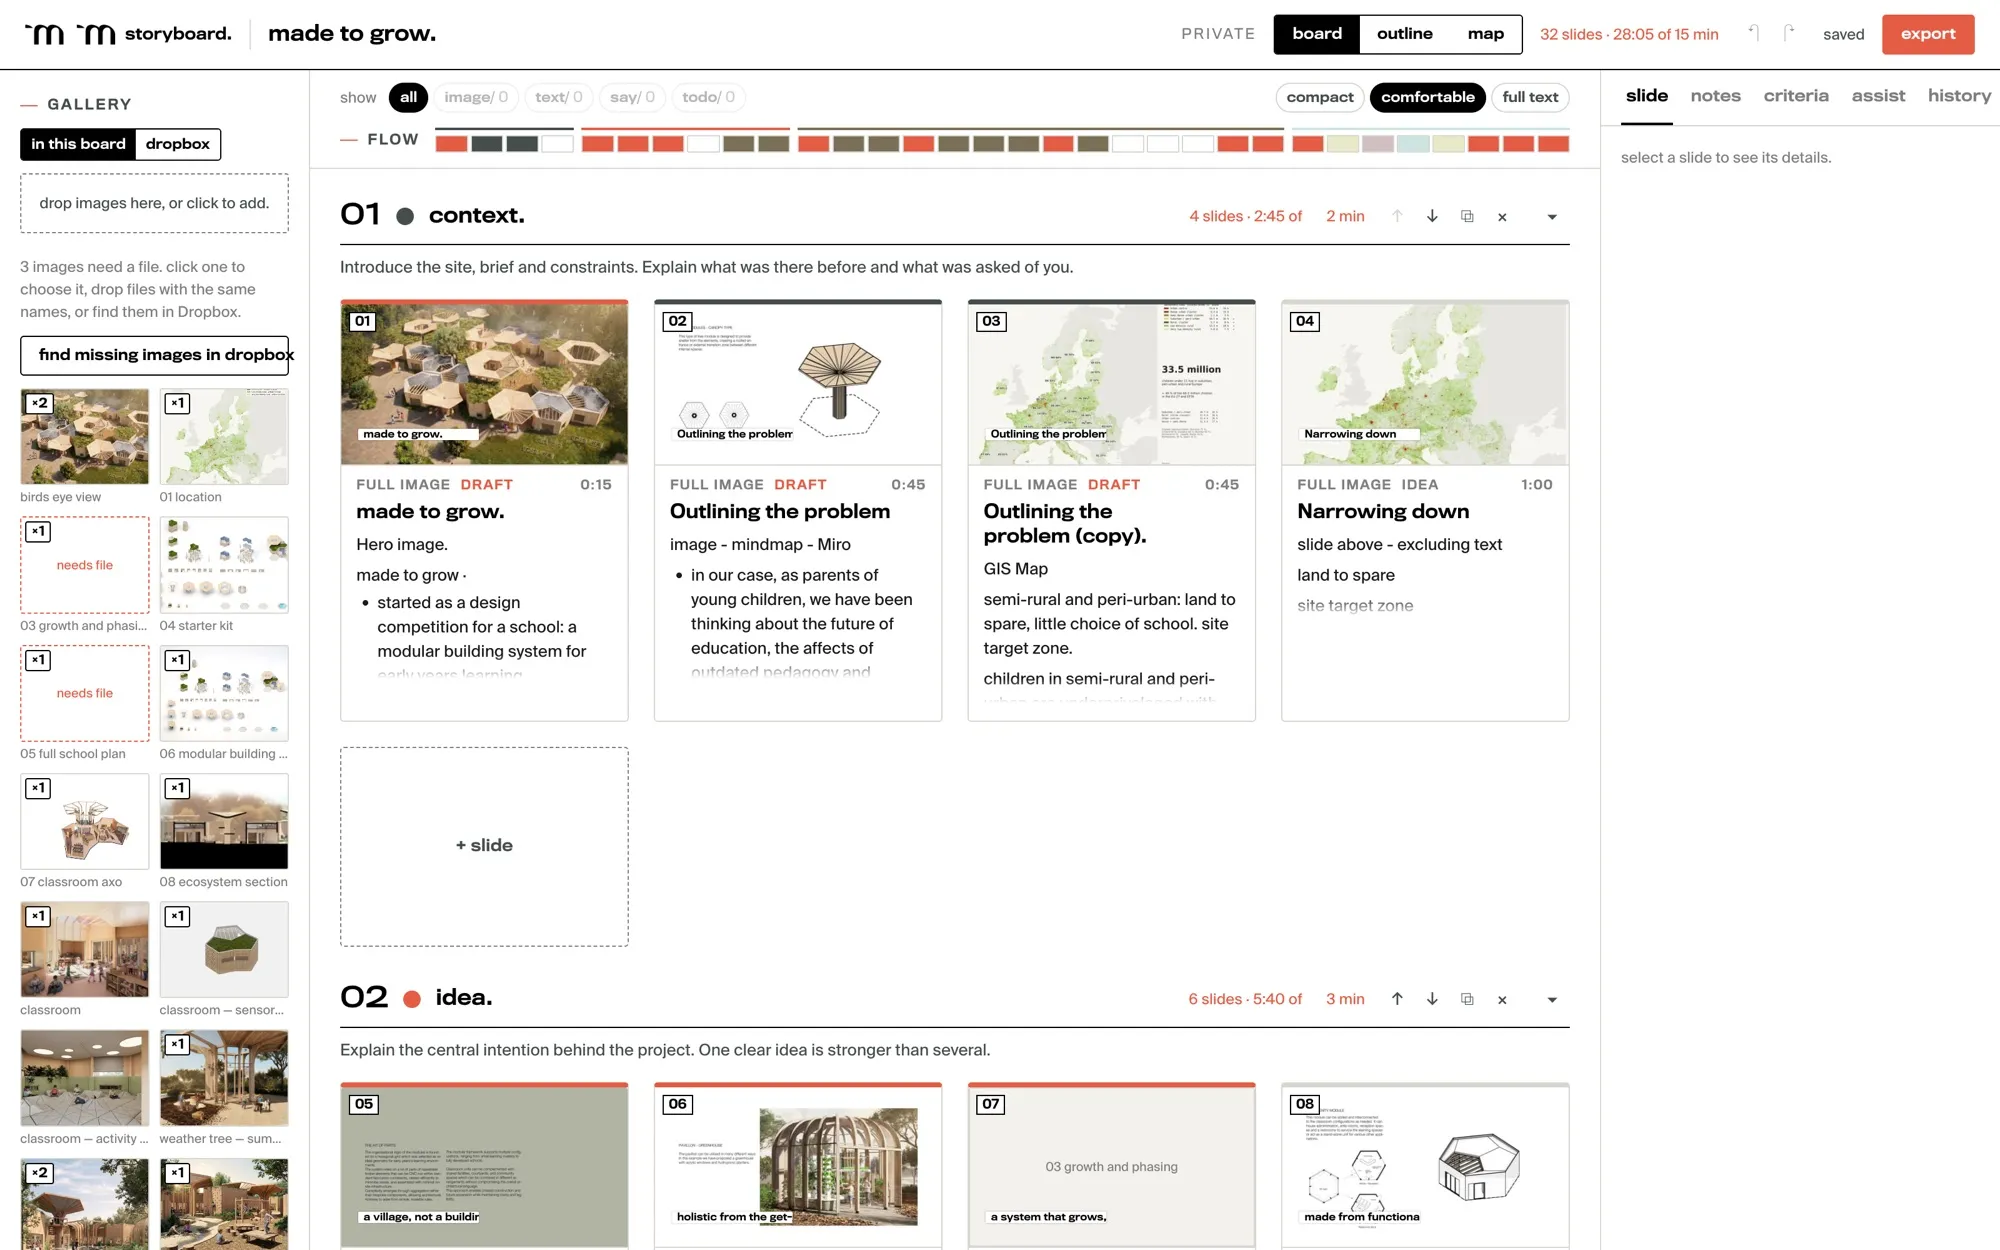
Task: Delete the context section
Action: (1502, 217)
